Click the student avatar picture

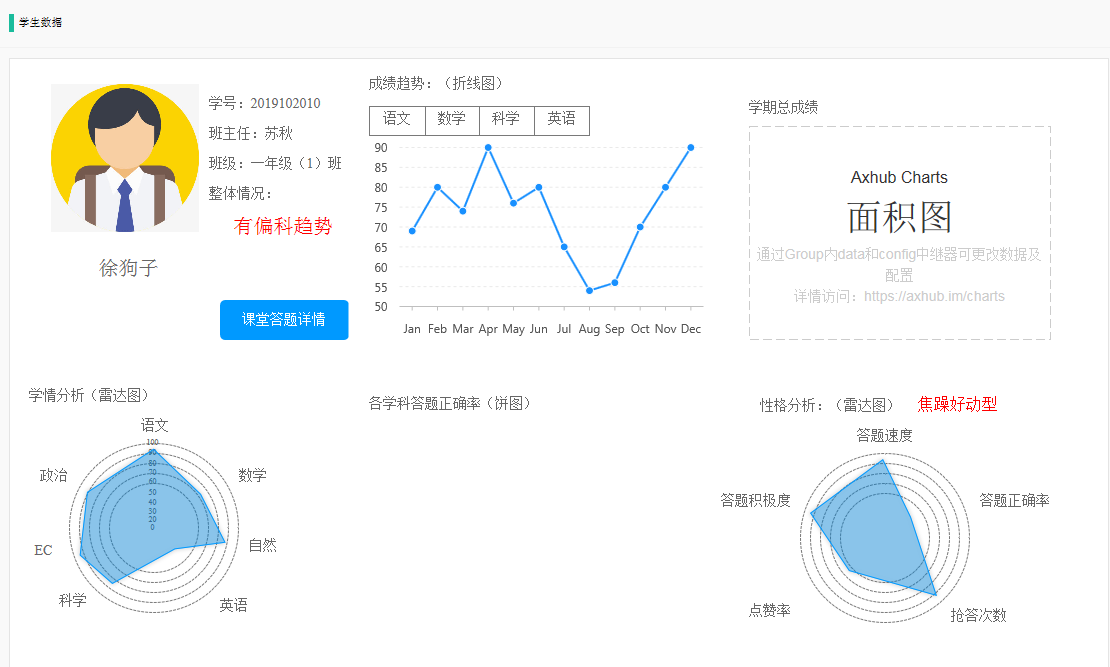click(125, 158)
